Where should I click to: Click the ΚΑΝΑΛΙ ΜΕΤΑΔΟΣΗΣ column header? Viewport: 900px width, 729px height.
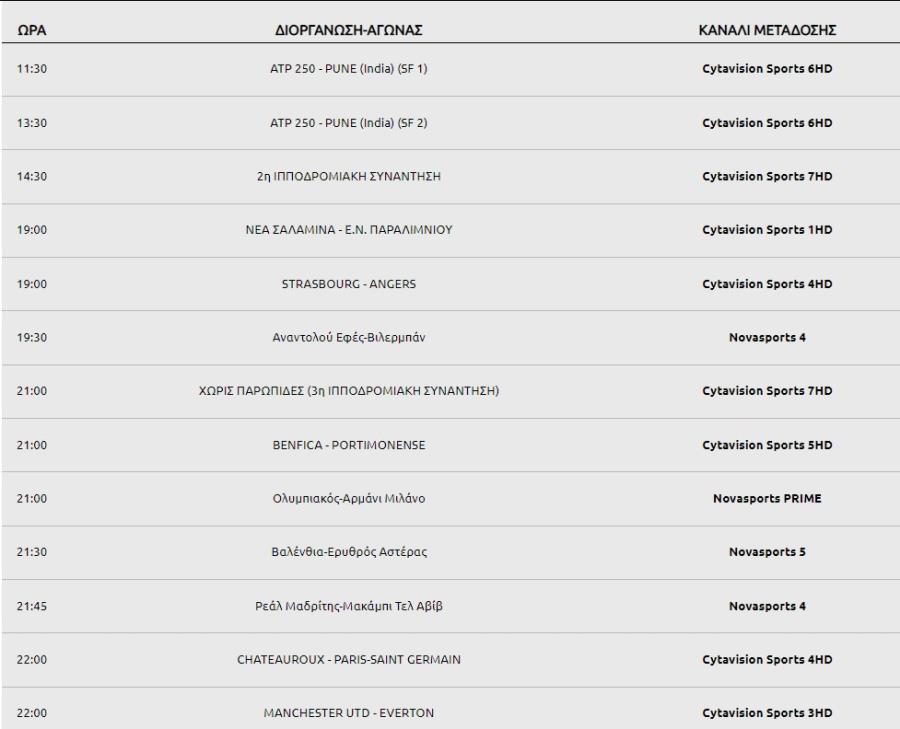pyautogui.click(x=767, y=30)
